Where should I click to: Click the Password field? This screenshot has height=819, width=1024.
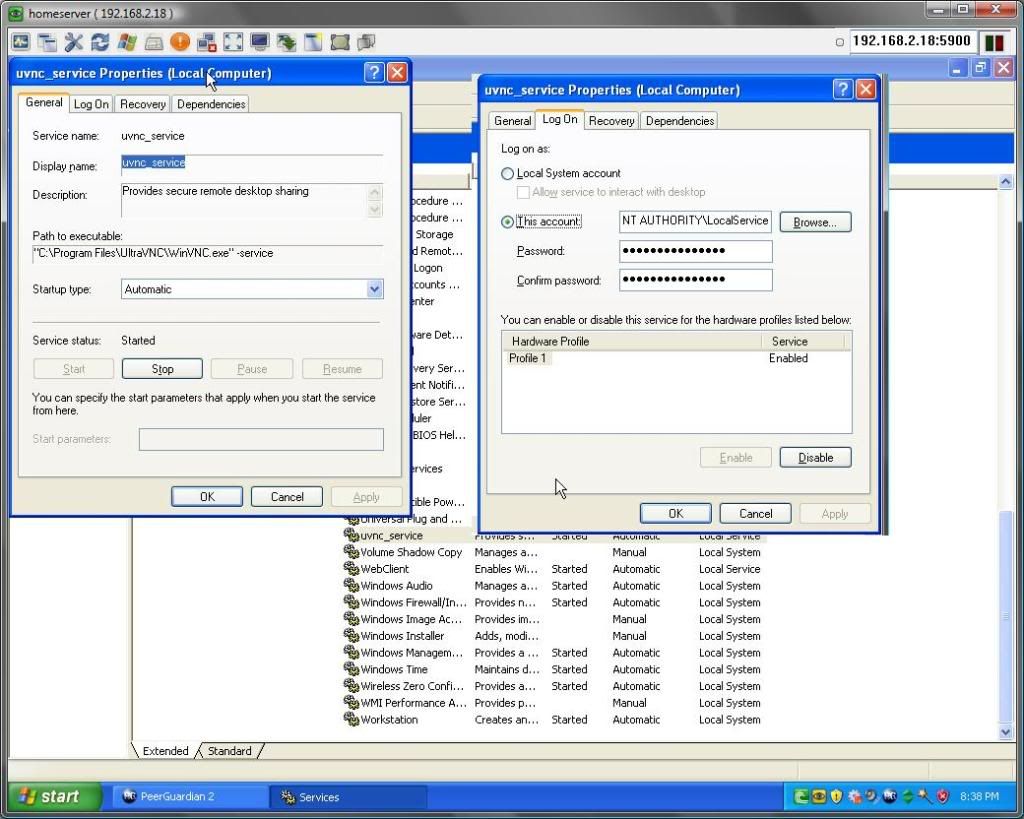[x=696, y=251]
